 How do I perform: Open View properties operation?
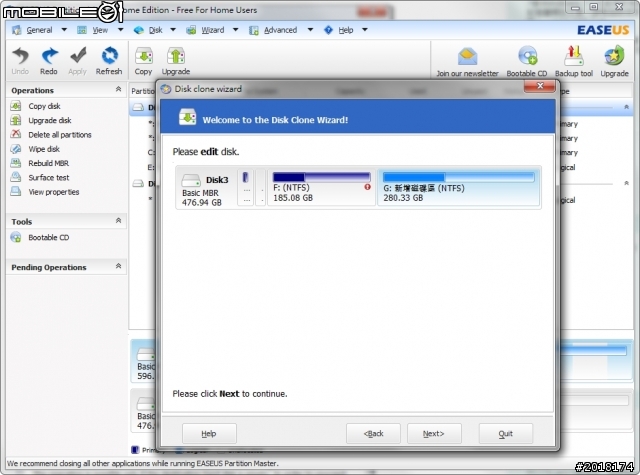(53, 192)
